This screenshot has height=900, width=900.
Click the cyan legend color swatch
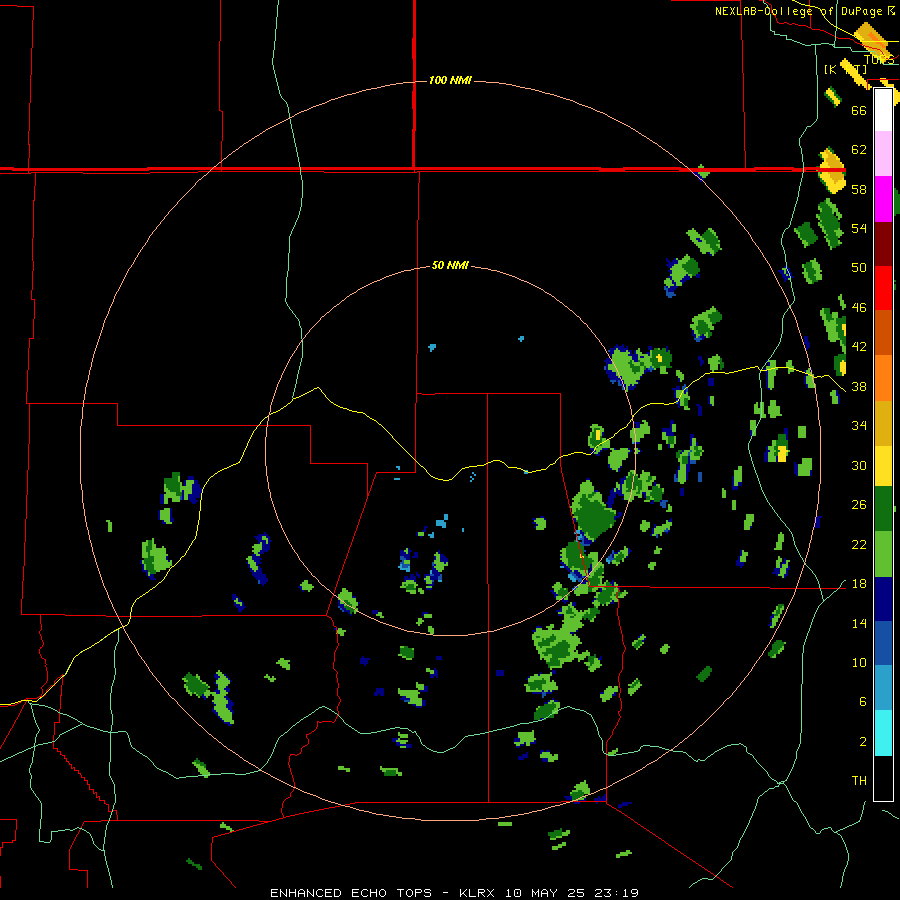pos(883,734)
